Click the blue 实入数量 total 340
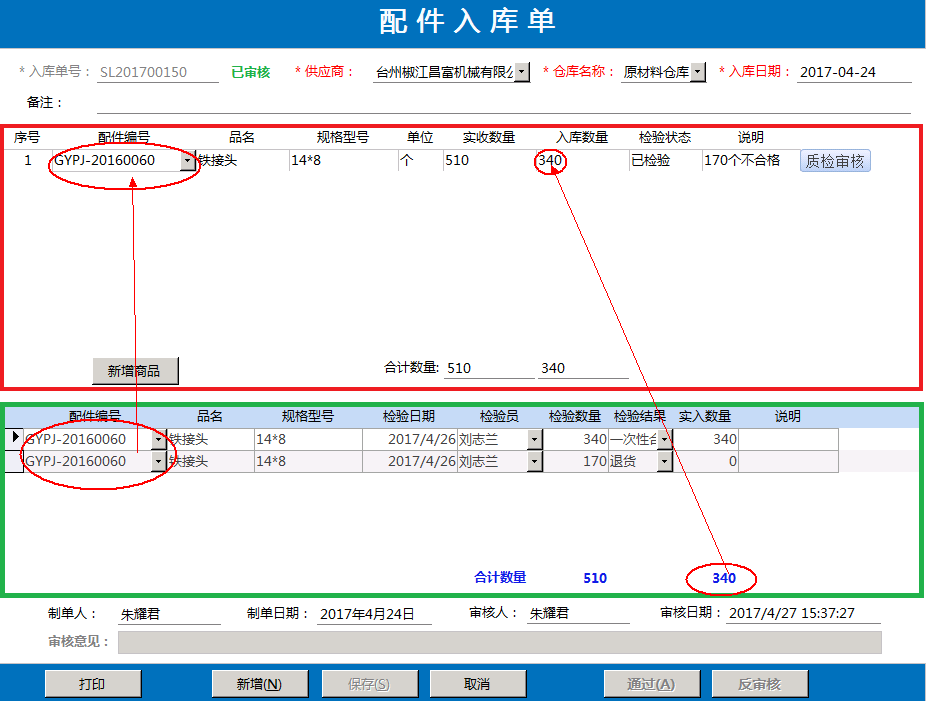The width and height of the screenshot is (926, 701). 723,578
